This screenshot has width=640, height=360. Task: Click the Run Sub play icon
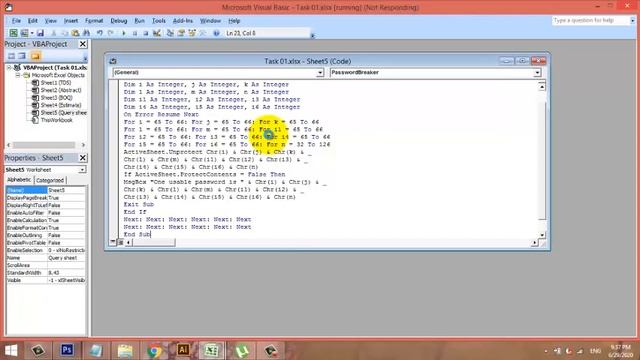(x=124, y=33)
